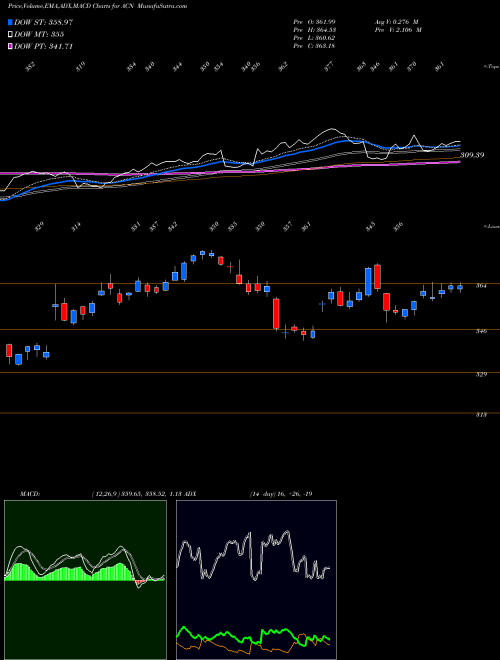This screenshot has width=500, height=660.
Task: Select the 'DOW MT: 355' legend label
Action: pos(39,35)
